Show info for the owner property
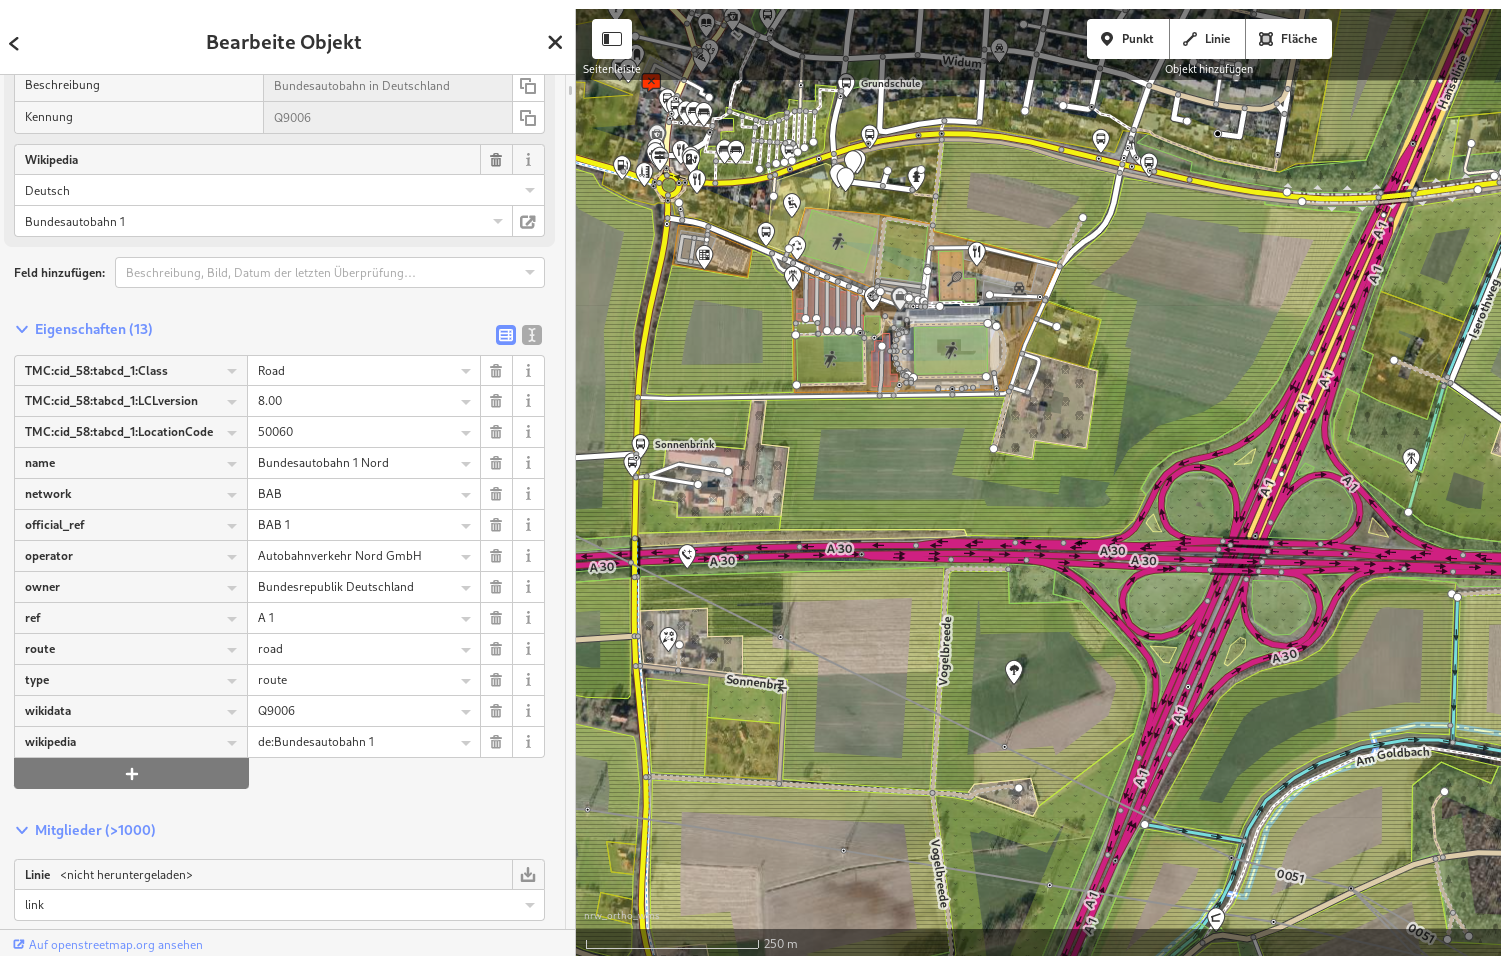Viewport: 1501px width, 956px height. click(x=528, y=587)
